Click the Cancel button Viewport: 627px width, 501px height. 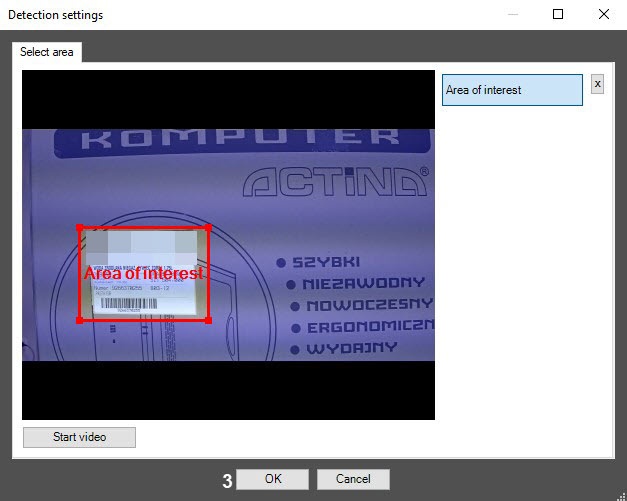[353, 479]
